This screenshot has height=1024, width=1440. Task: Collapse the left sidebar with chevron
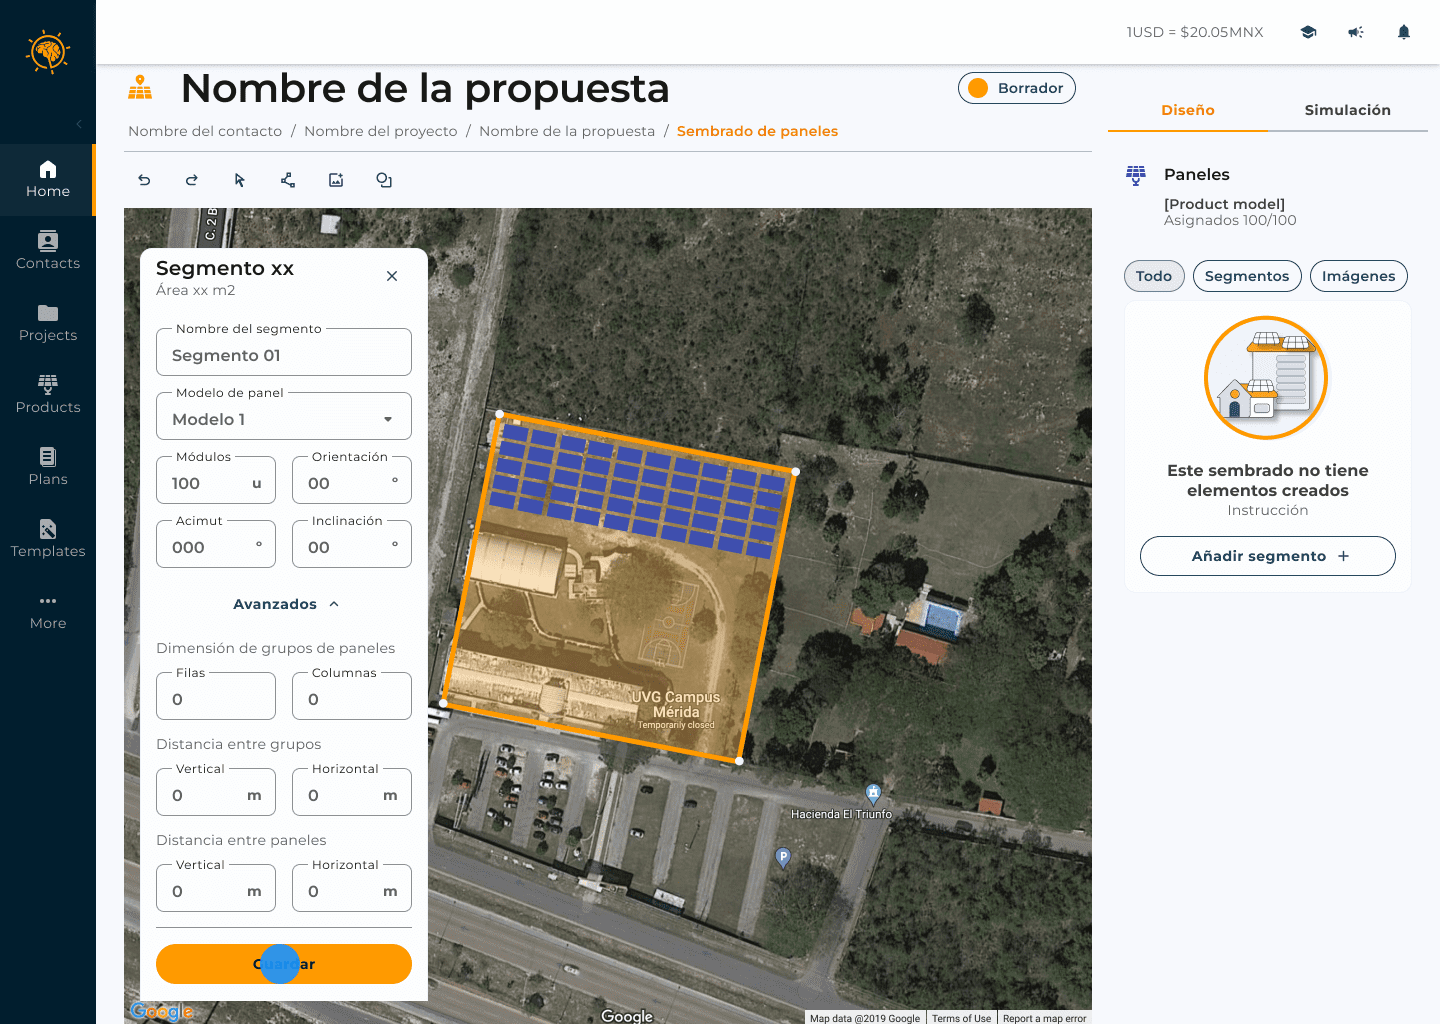79,124
